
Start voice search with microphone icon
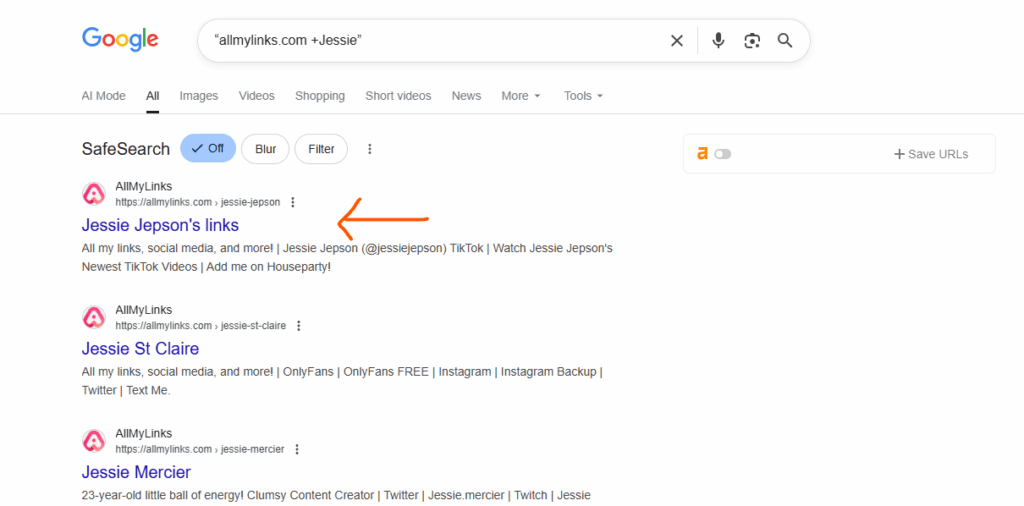pyautogui.click(x=718, y=40)
